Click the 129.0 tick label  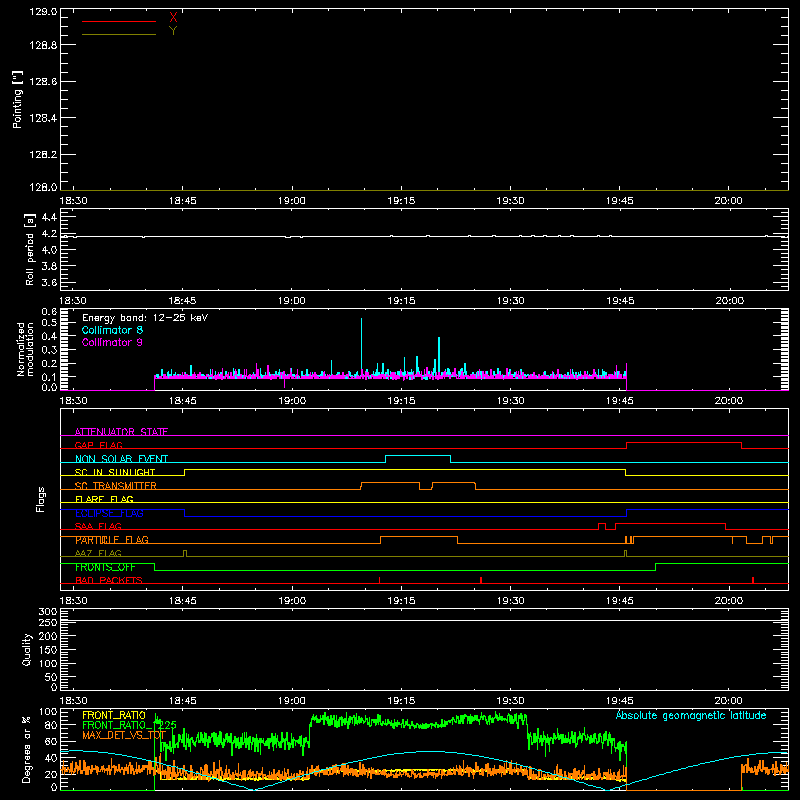[x=43, y=12]
